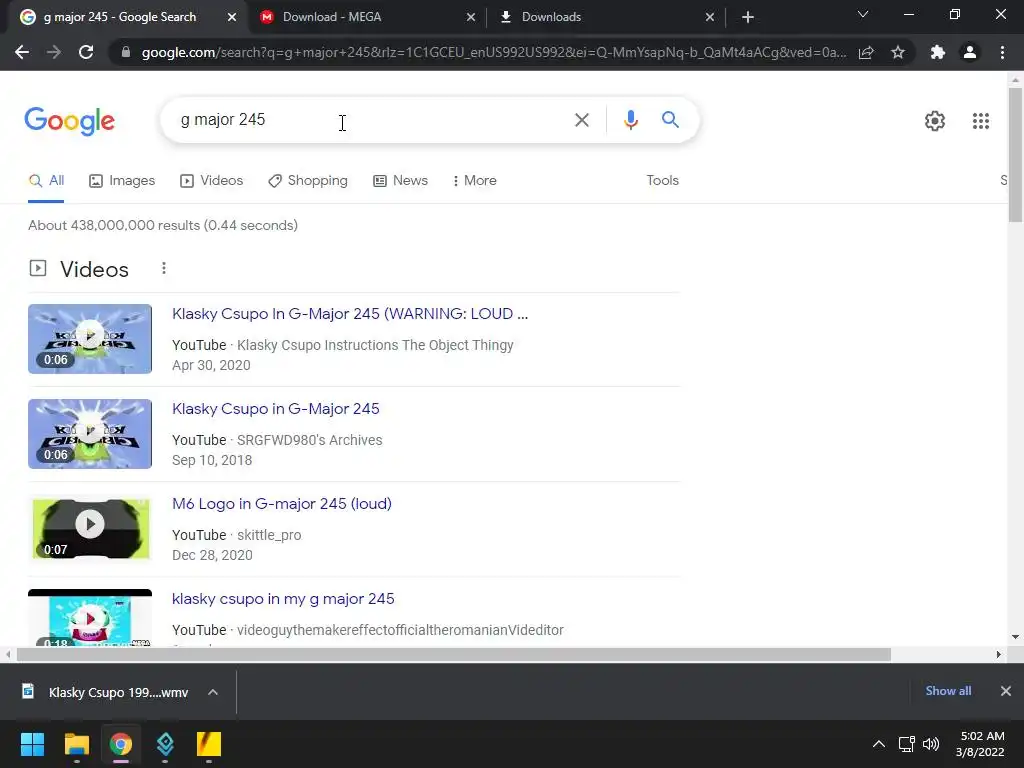
Task: Click the site padlock icon
Action: 125,52
